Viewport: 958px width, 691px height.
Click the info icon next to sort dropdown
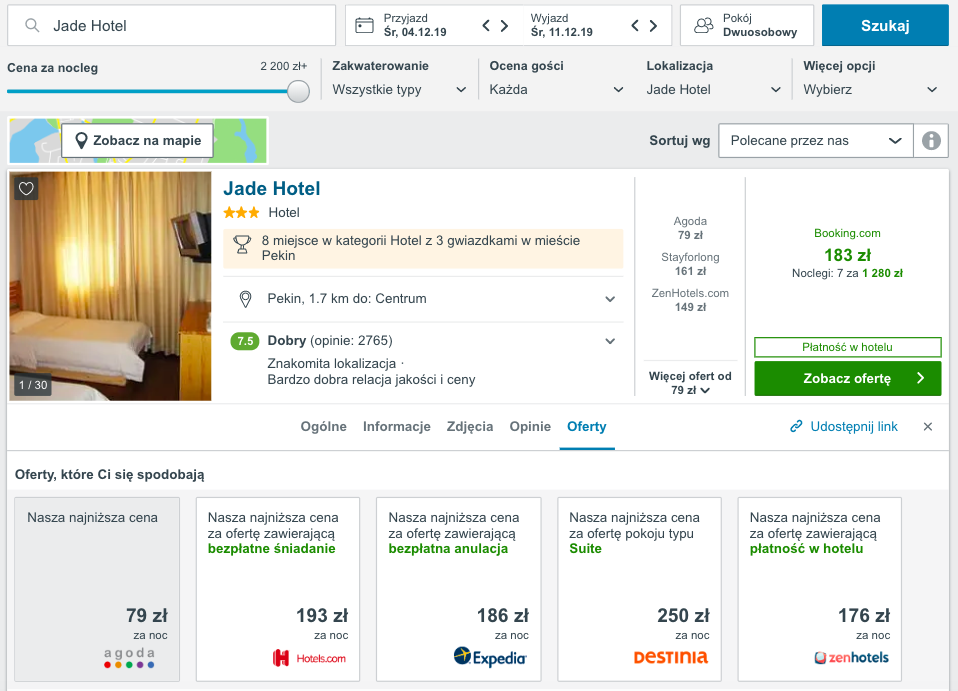coord(931,141)
